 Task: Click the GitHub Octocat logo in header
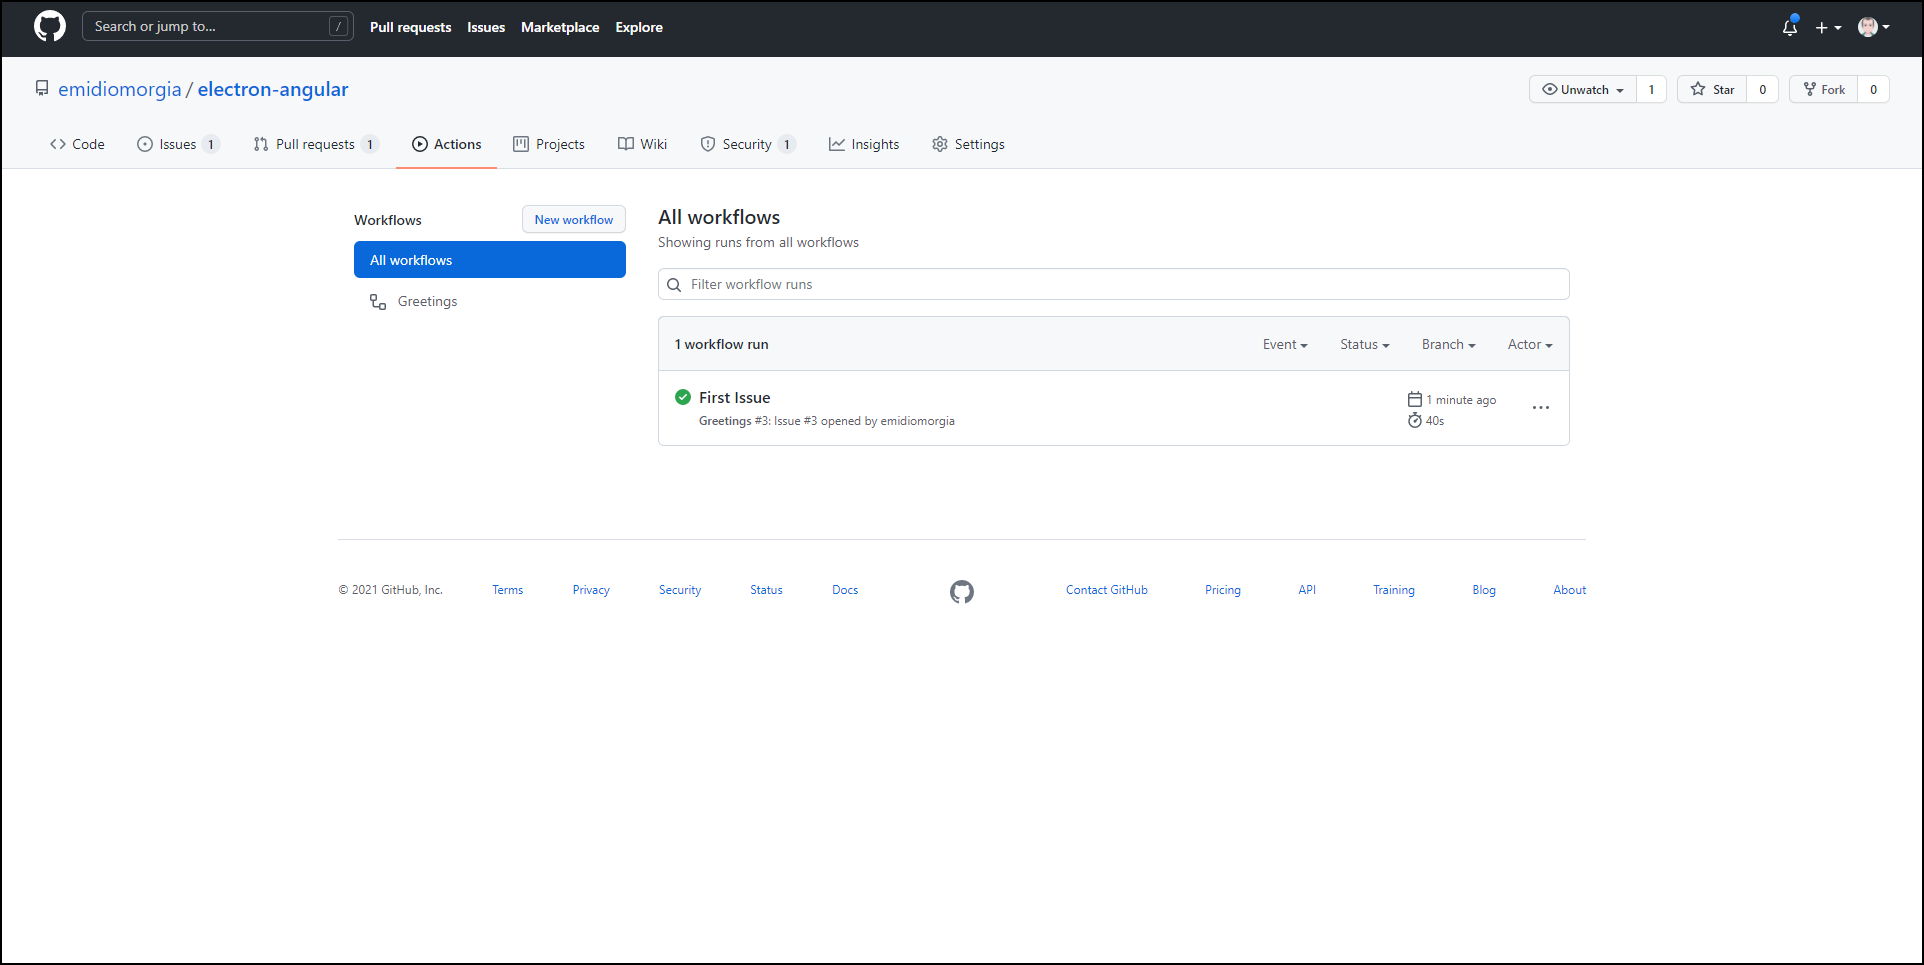pos(50,27)
